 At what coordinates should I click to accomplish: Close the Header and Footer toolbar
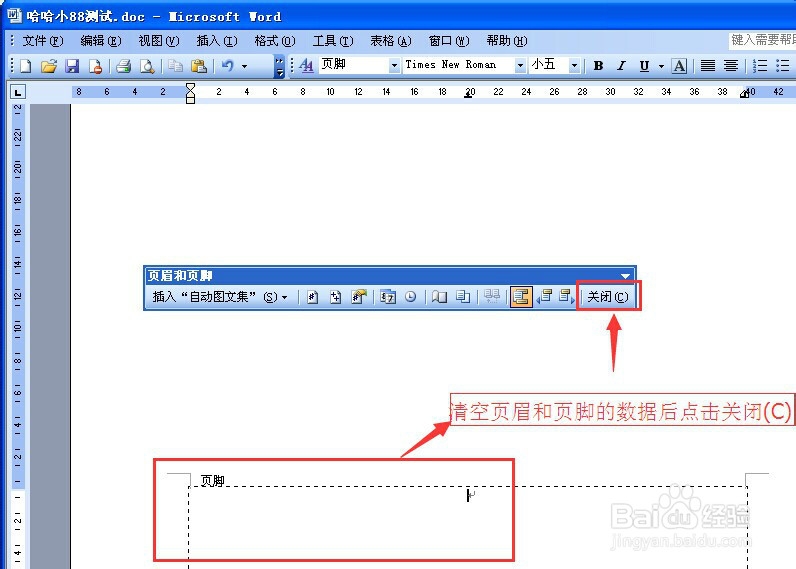tap(608, 296)
